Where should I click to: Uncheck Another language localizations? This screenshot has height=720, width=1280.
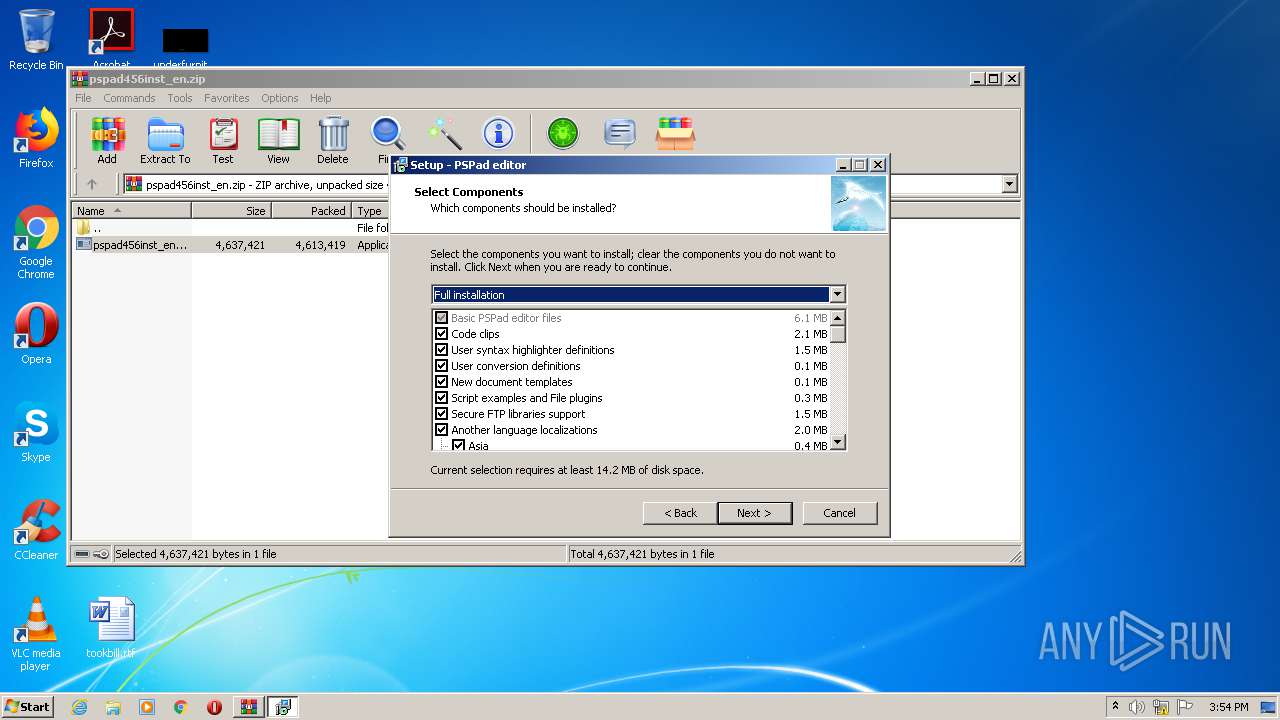point(441,430)
